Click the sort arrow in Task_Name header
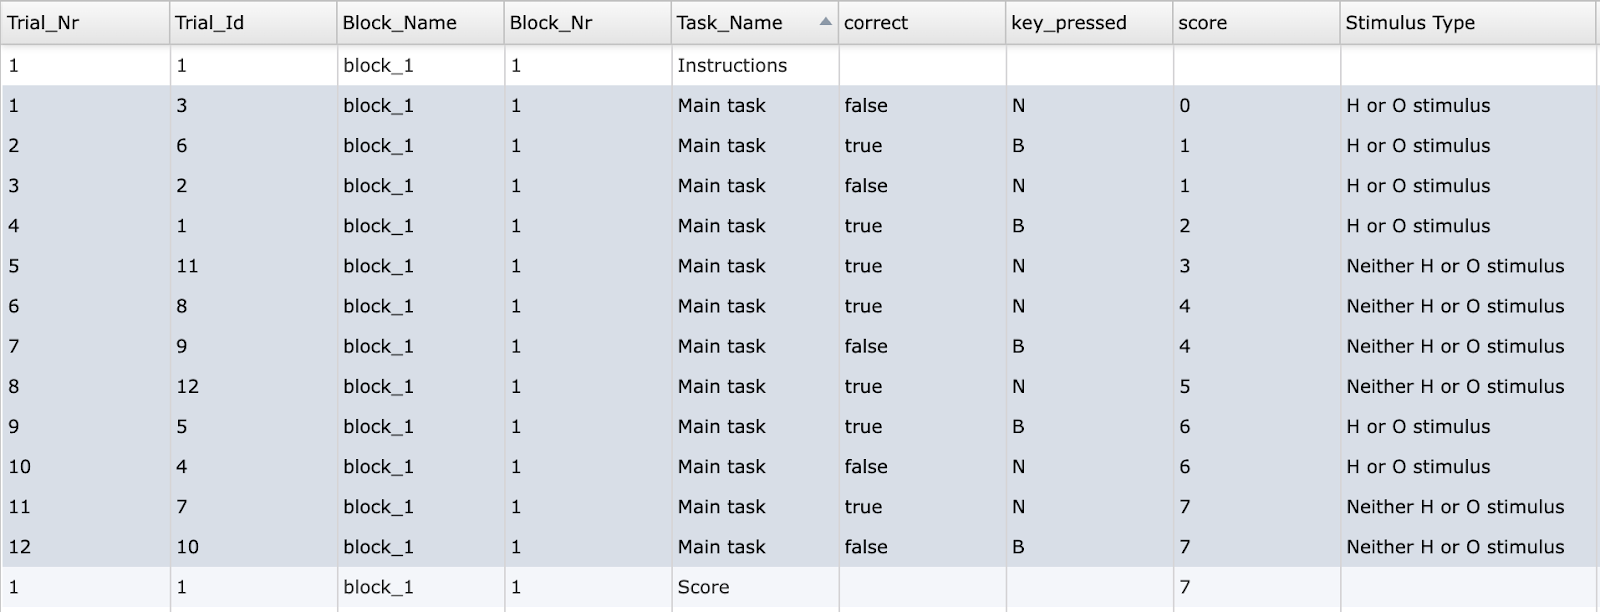The width and height of the screenshot is (1600, 612). (x=825, y=22)
